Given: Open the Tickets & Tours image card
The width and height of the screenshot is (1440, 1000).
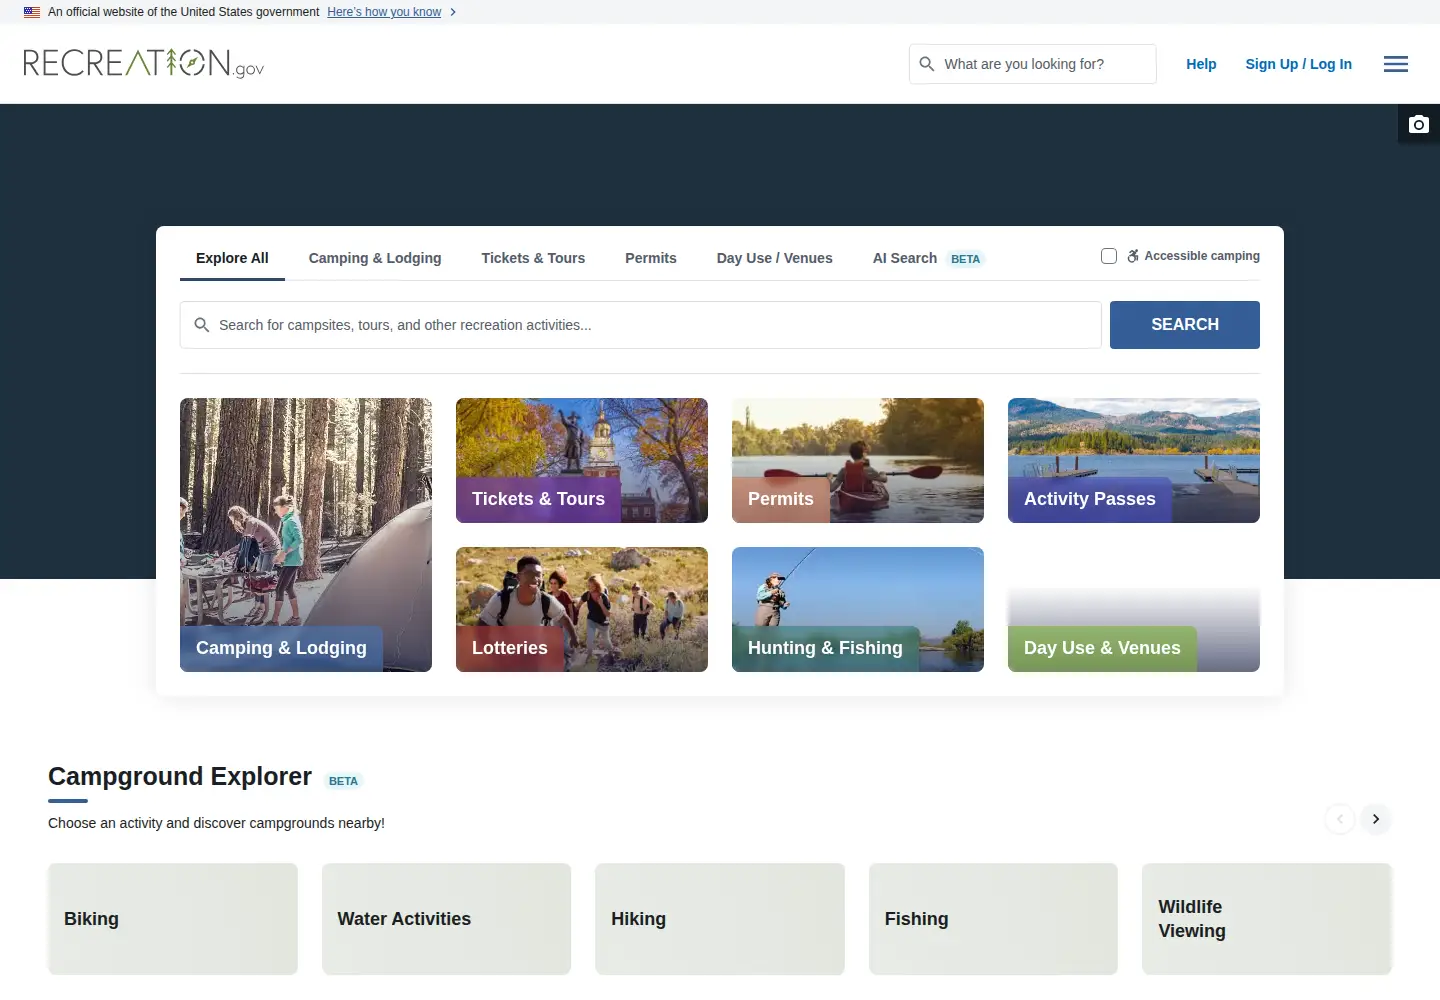Looking at the screenshot, I should click(x=582, y=460).
